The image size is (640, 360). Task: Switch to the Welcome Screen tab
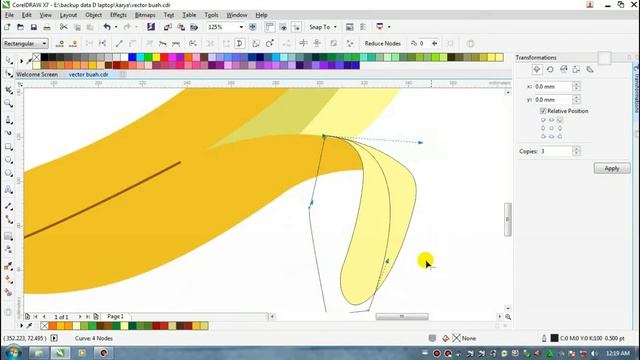pos(37,75)
